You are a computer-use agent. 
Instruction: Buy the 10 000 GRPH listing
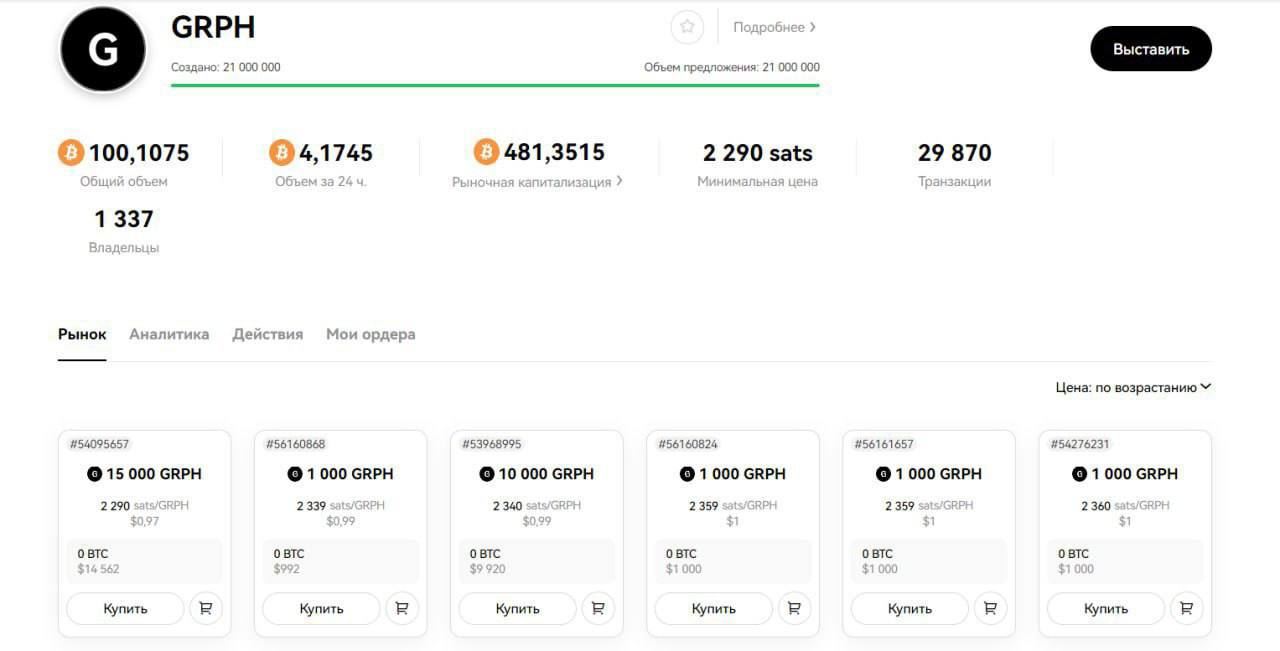pyautogui.click(x=517, y=608)
